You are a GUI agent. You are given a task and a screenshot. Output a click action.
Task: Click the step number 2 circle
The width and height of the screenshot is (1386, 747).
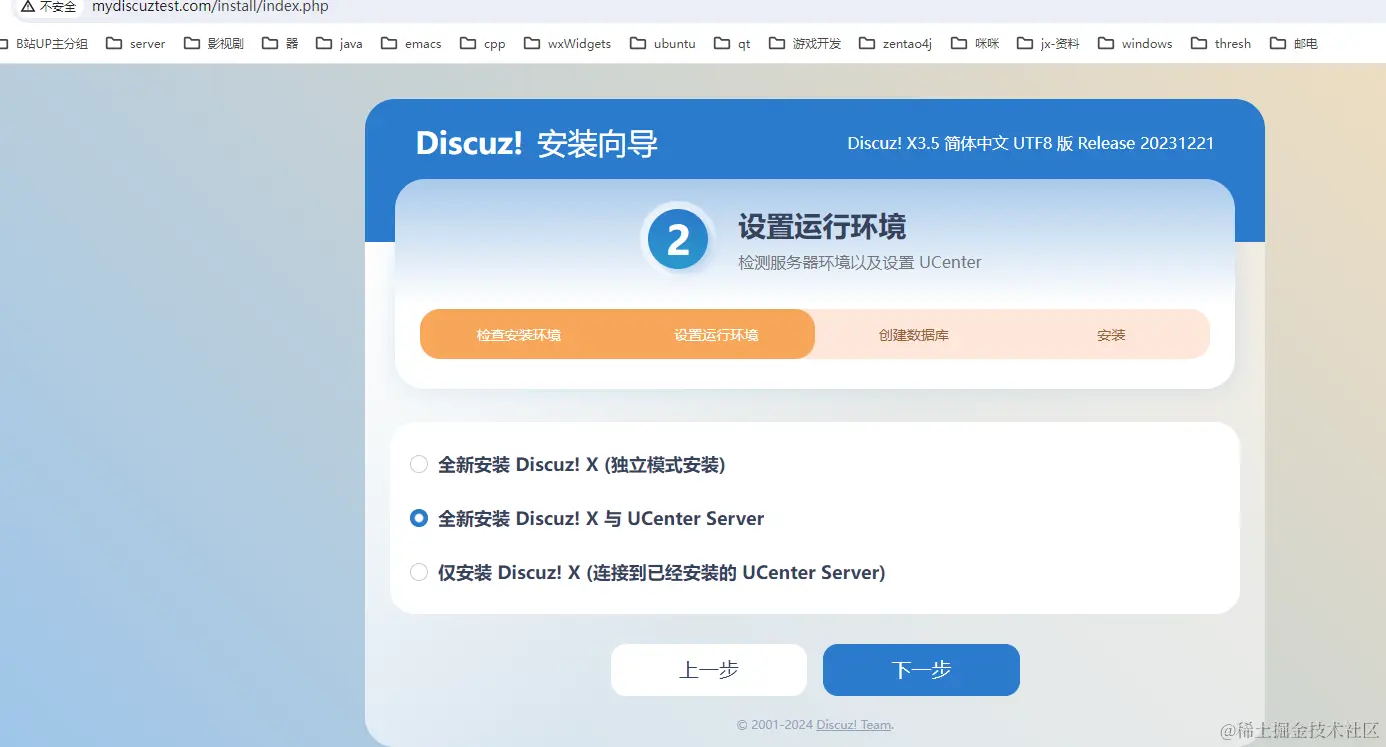pos(678,240)
